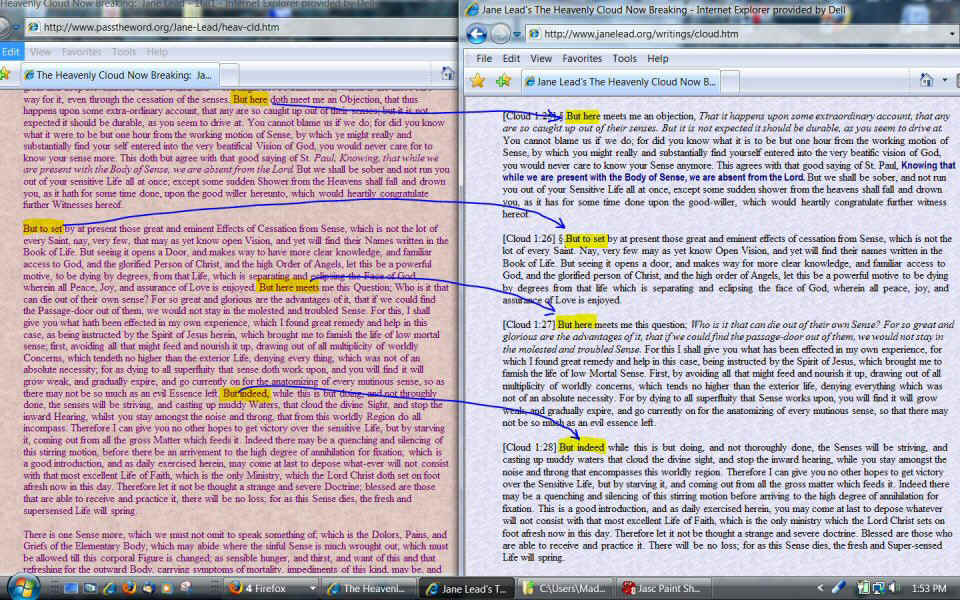This screenshot has height=600, width=960.
Task: Open a new tab in janelead.org window
Action: [730, 82]
